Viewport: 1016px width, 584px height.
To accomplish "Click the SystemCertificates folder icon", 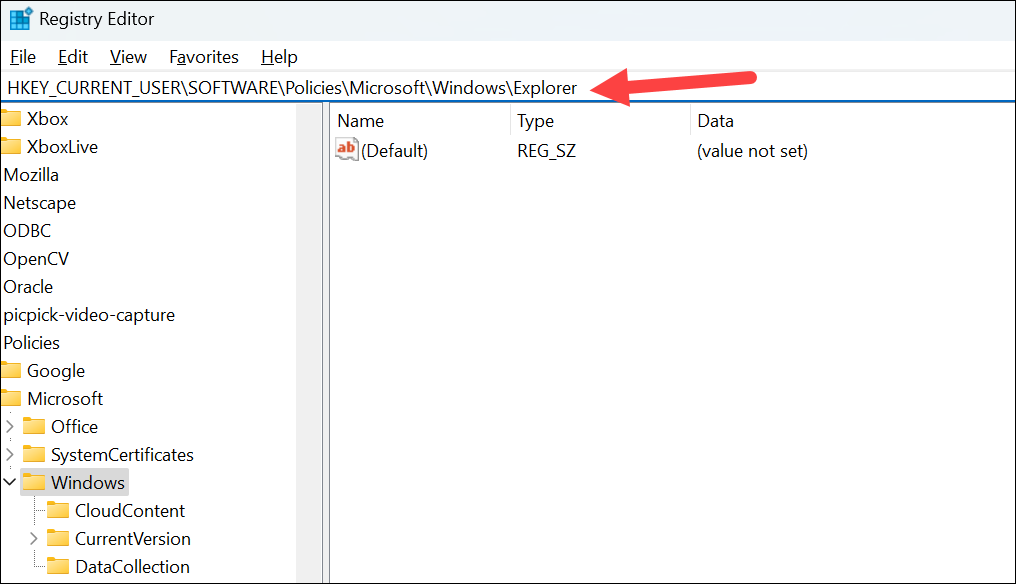I will pyautogui.click(x=34, y=454).
